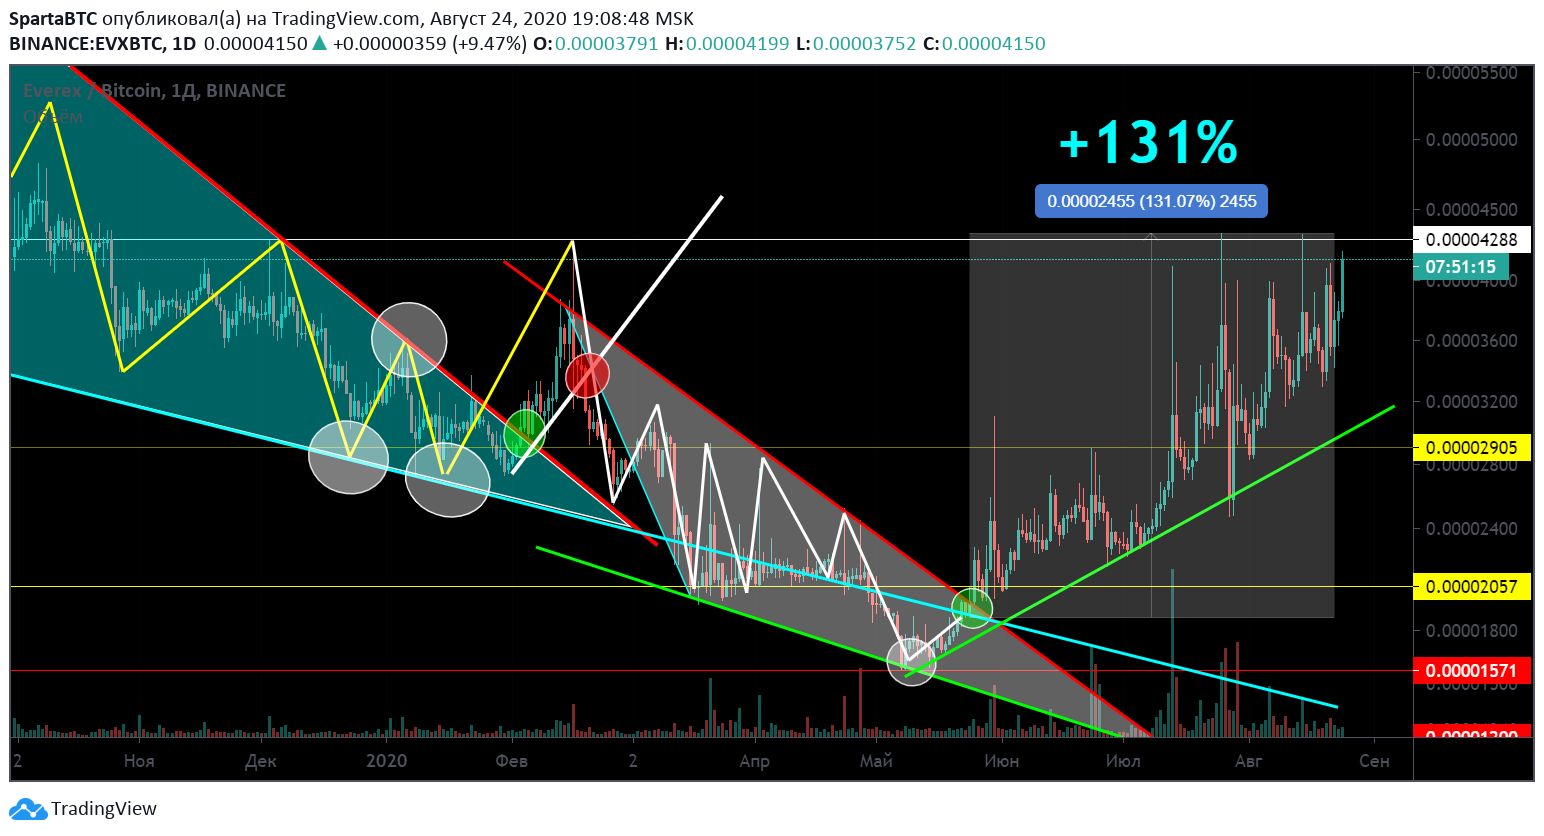Click the 0.00001800 price axis value

(1472, 630)
